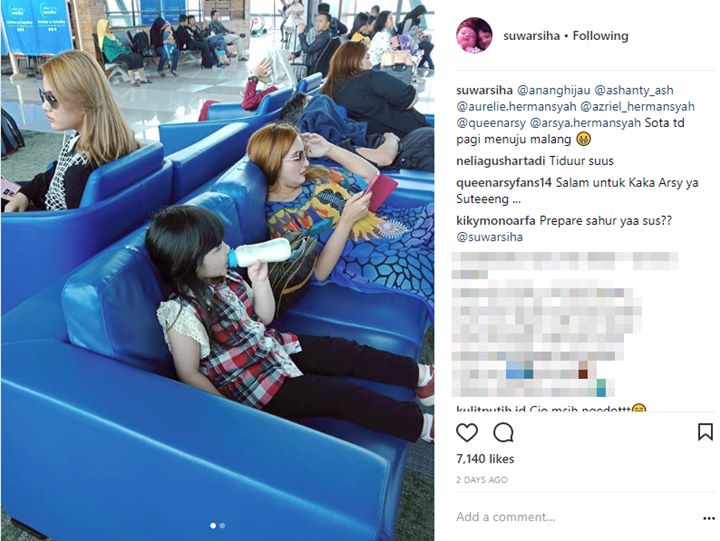
Task: Go to suwarsiha profile username in header
Action: 531,36
